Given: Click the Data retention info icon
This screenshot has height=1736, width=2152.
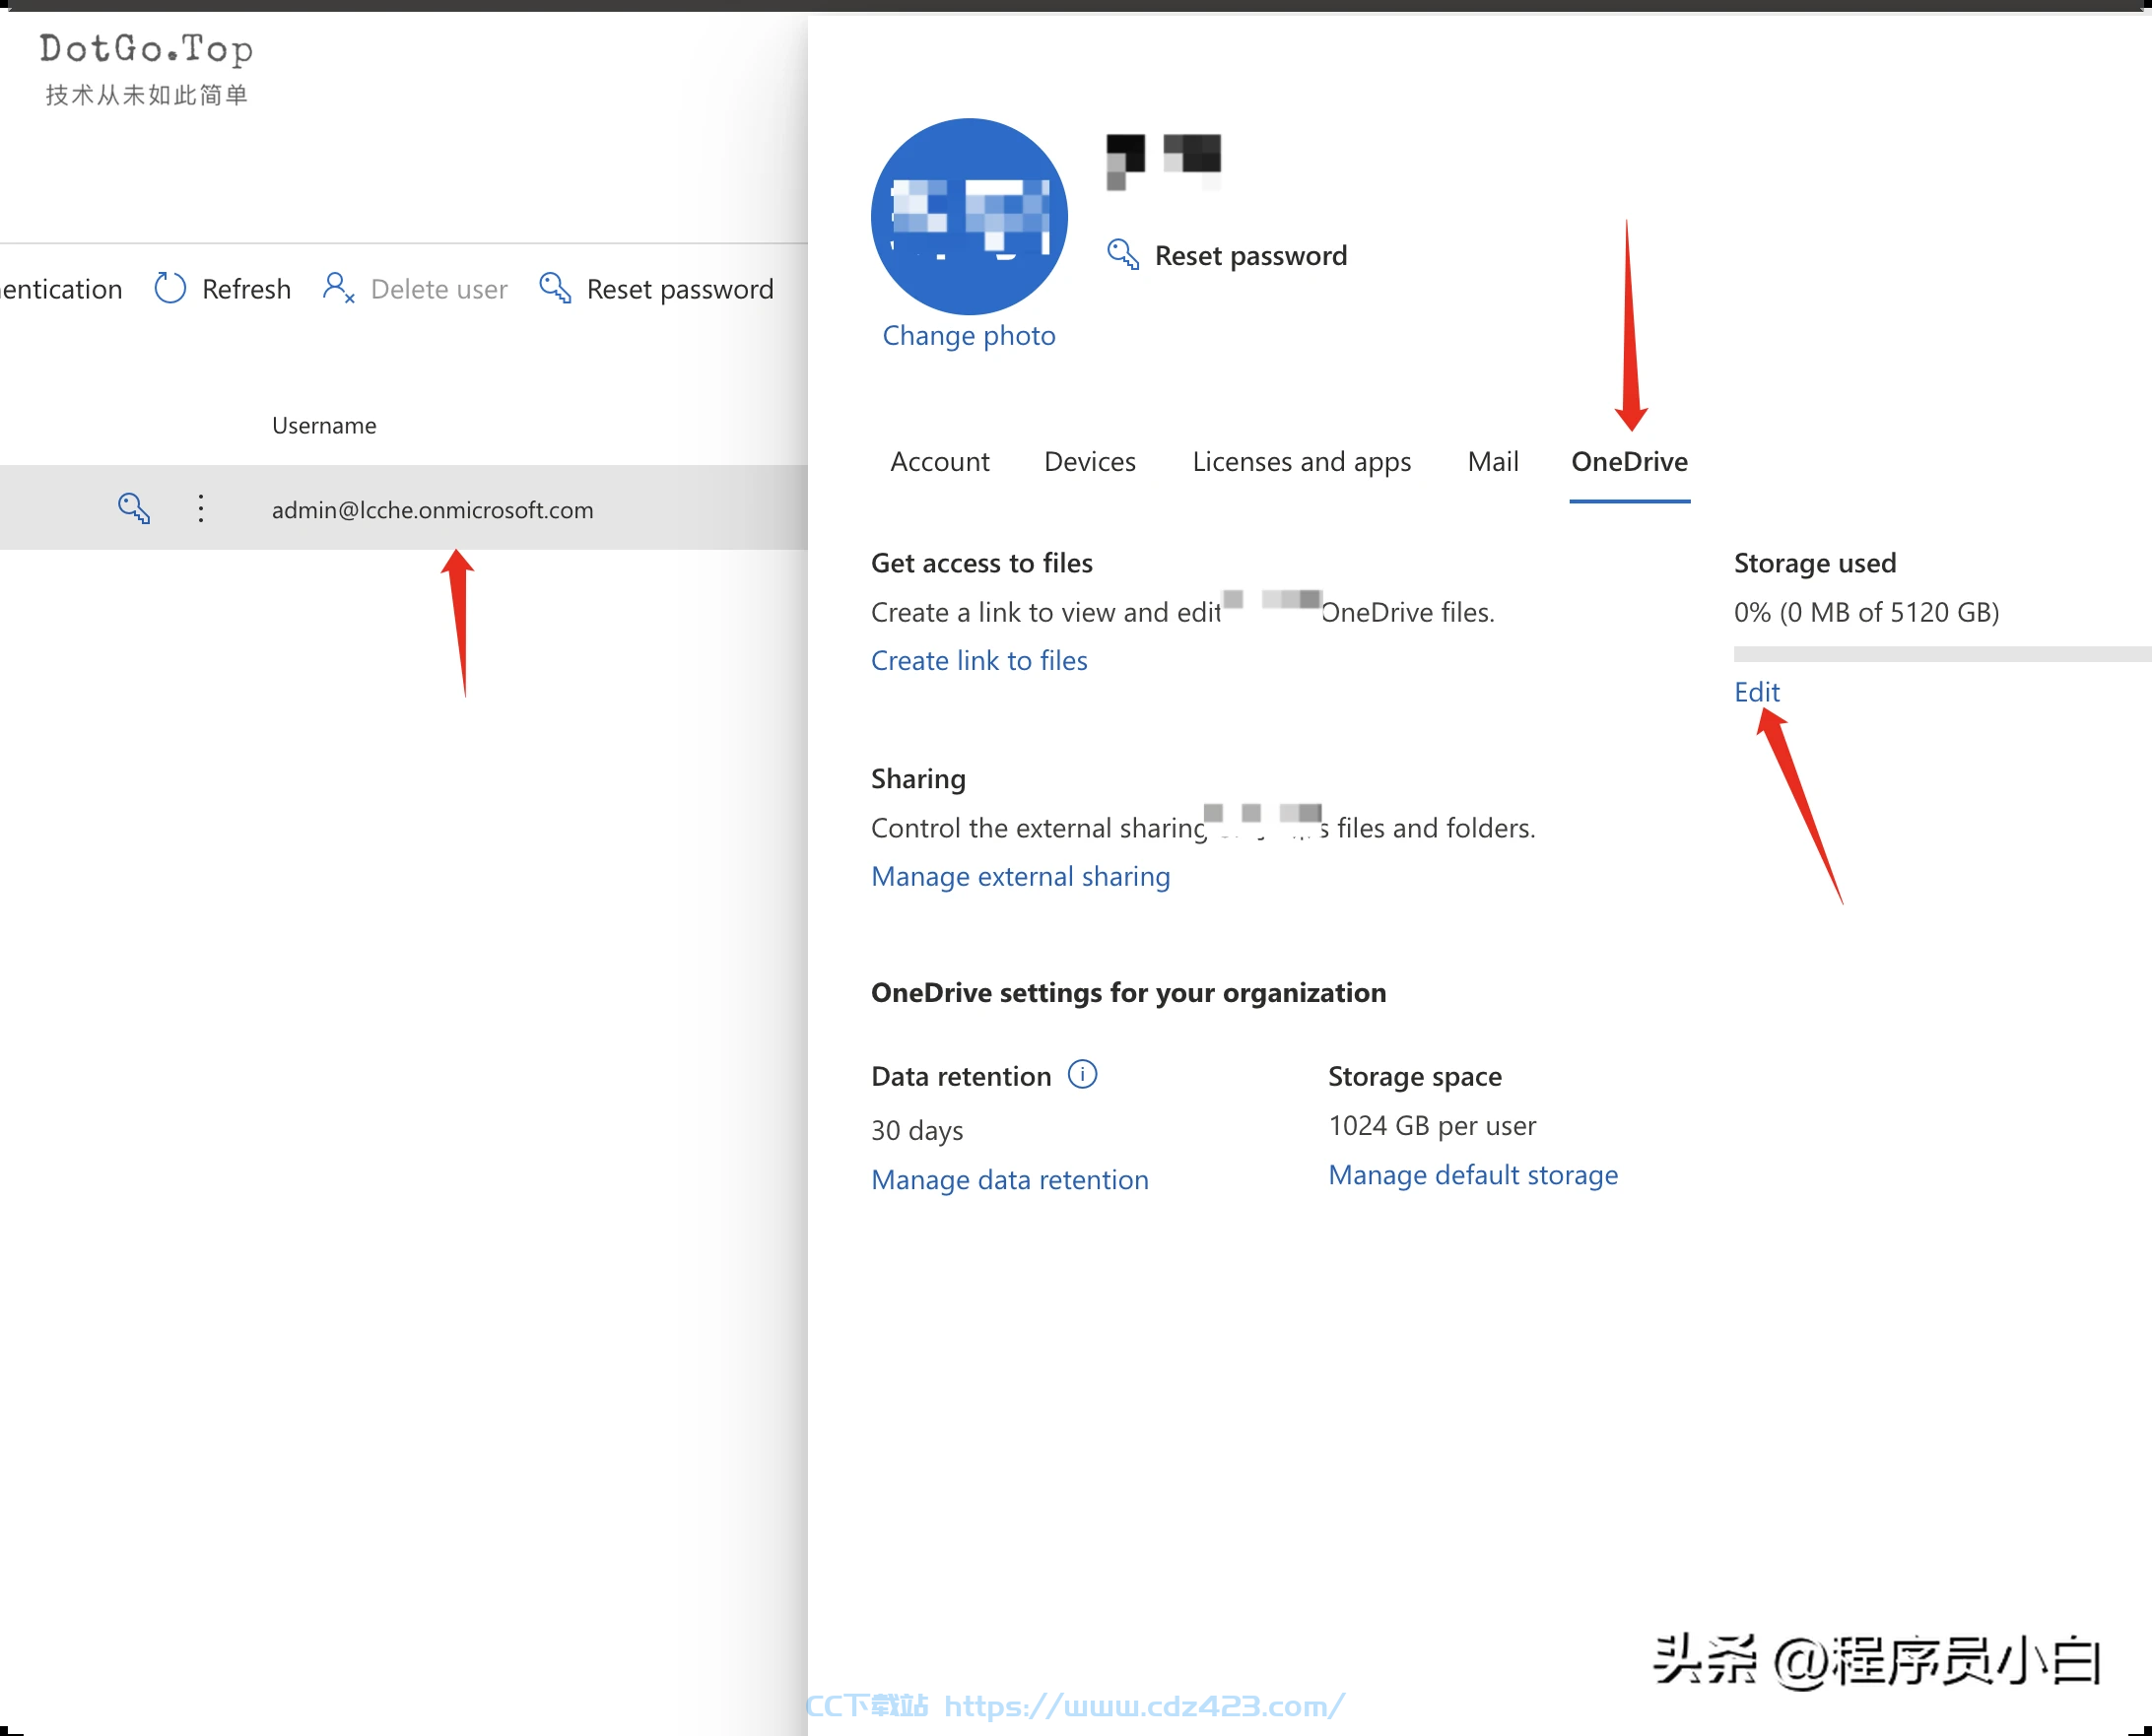Looking at the screenshot, I should [x=1082, y=1074].
